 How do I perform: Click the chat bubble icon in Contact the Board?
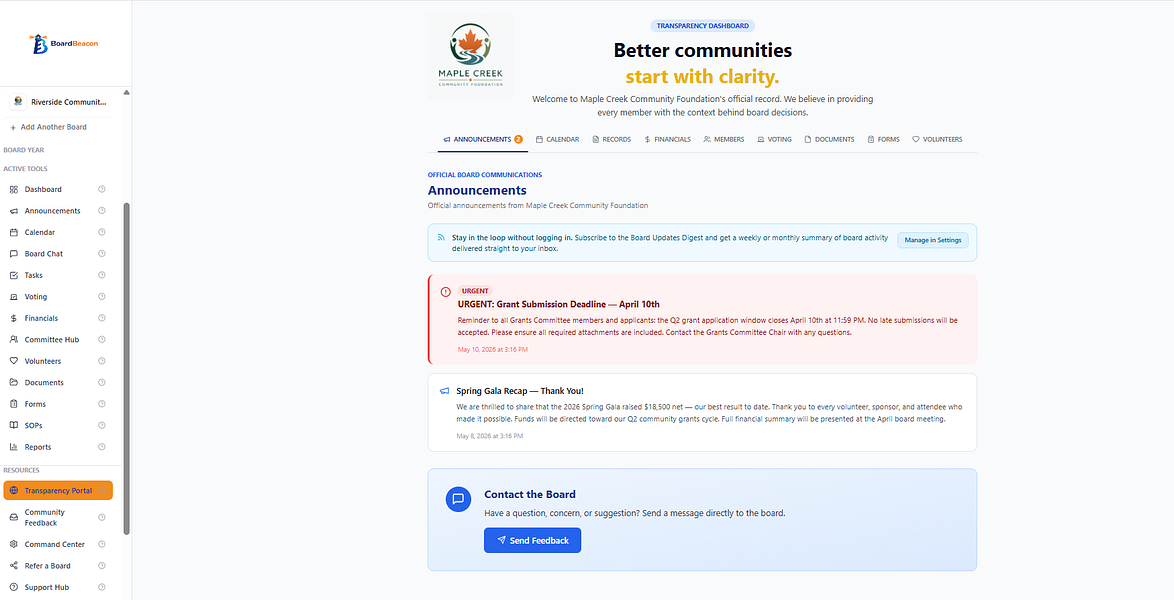[458, 499]
